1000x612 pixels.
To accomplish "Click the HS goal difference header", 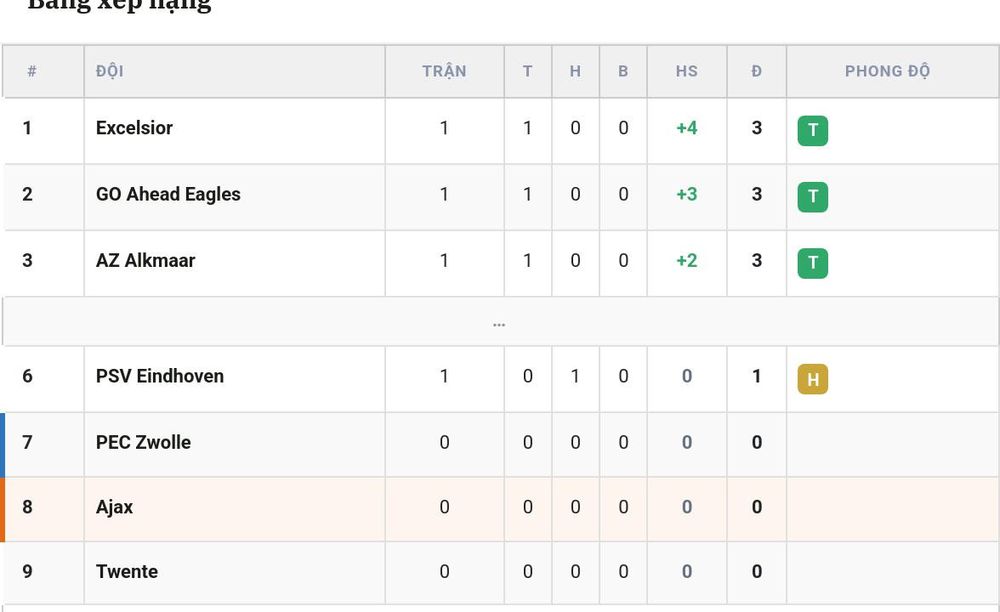I will click(x=687, y=71).
